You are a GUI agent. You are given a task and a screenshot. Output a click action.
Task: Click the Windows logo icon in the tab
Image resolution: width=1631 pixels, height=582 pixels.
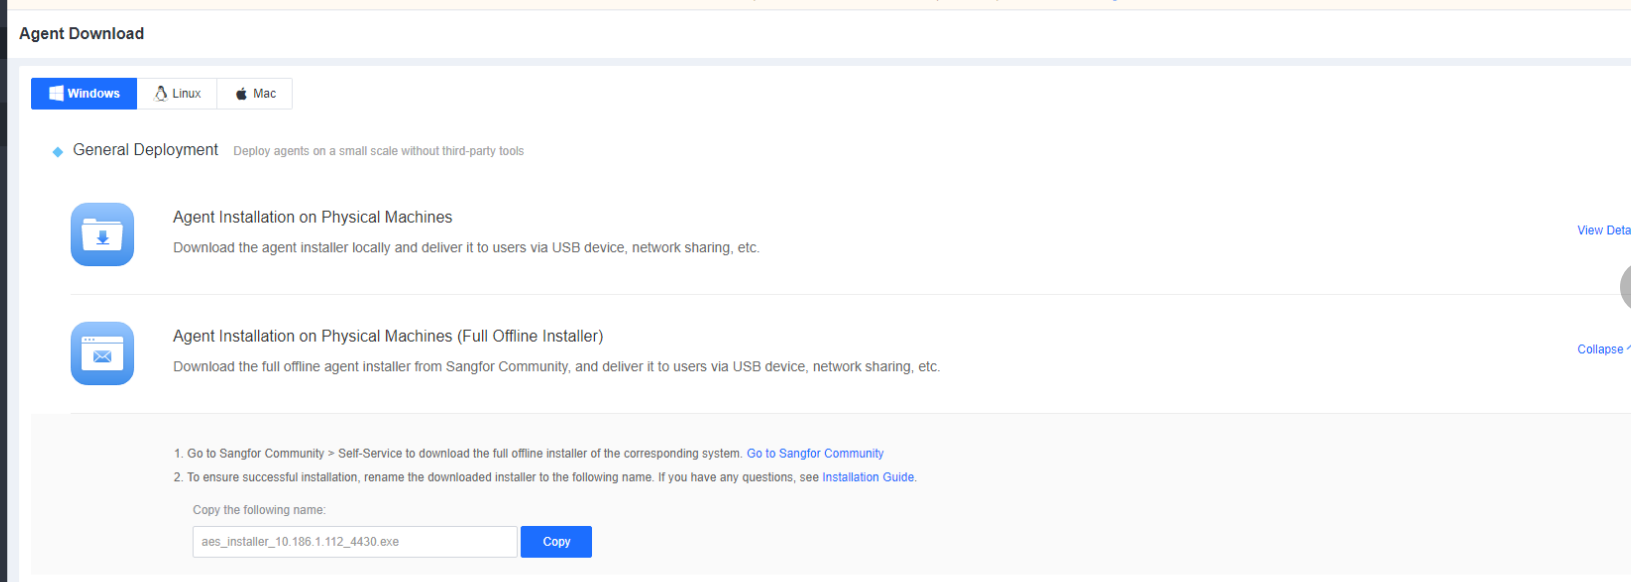pyautogui.click(x=56, y=93)
